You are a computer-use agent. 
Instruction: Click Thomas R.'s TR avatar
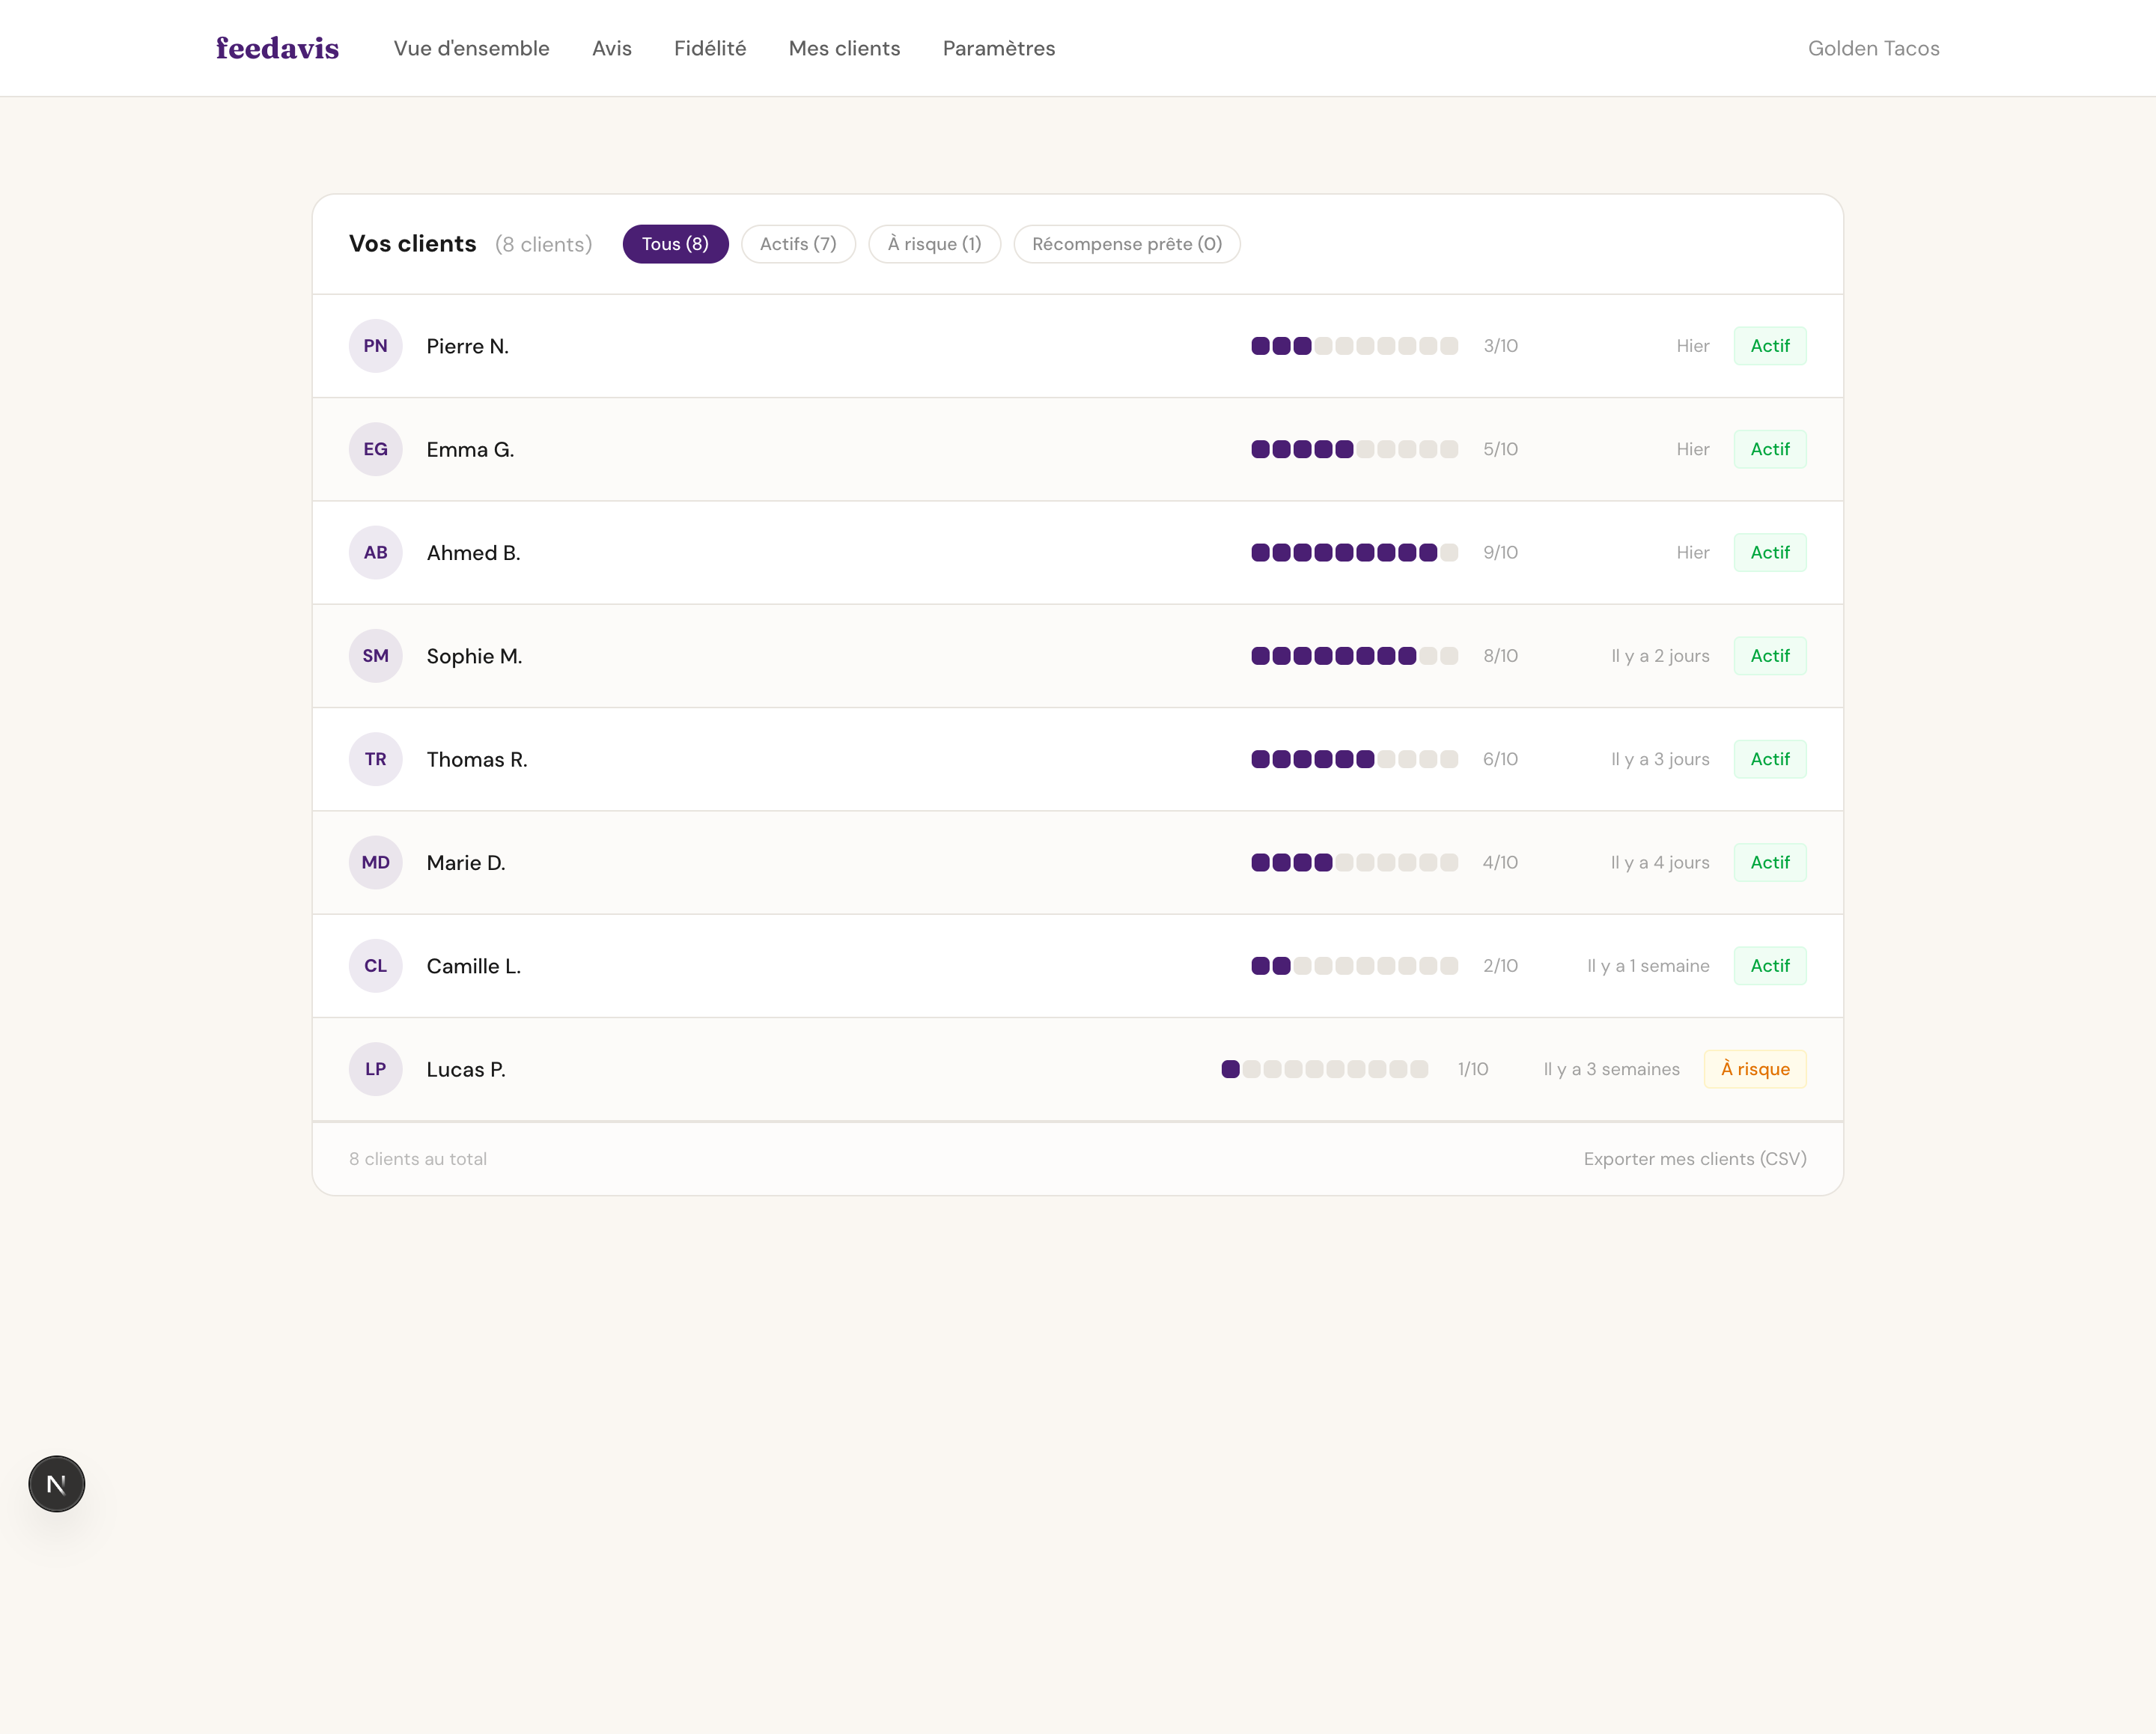click(x=375, y=759)
